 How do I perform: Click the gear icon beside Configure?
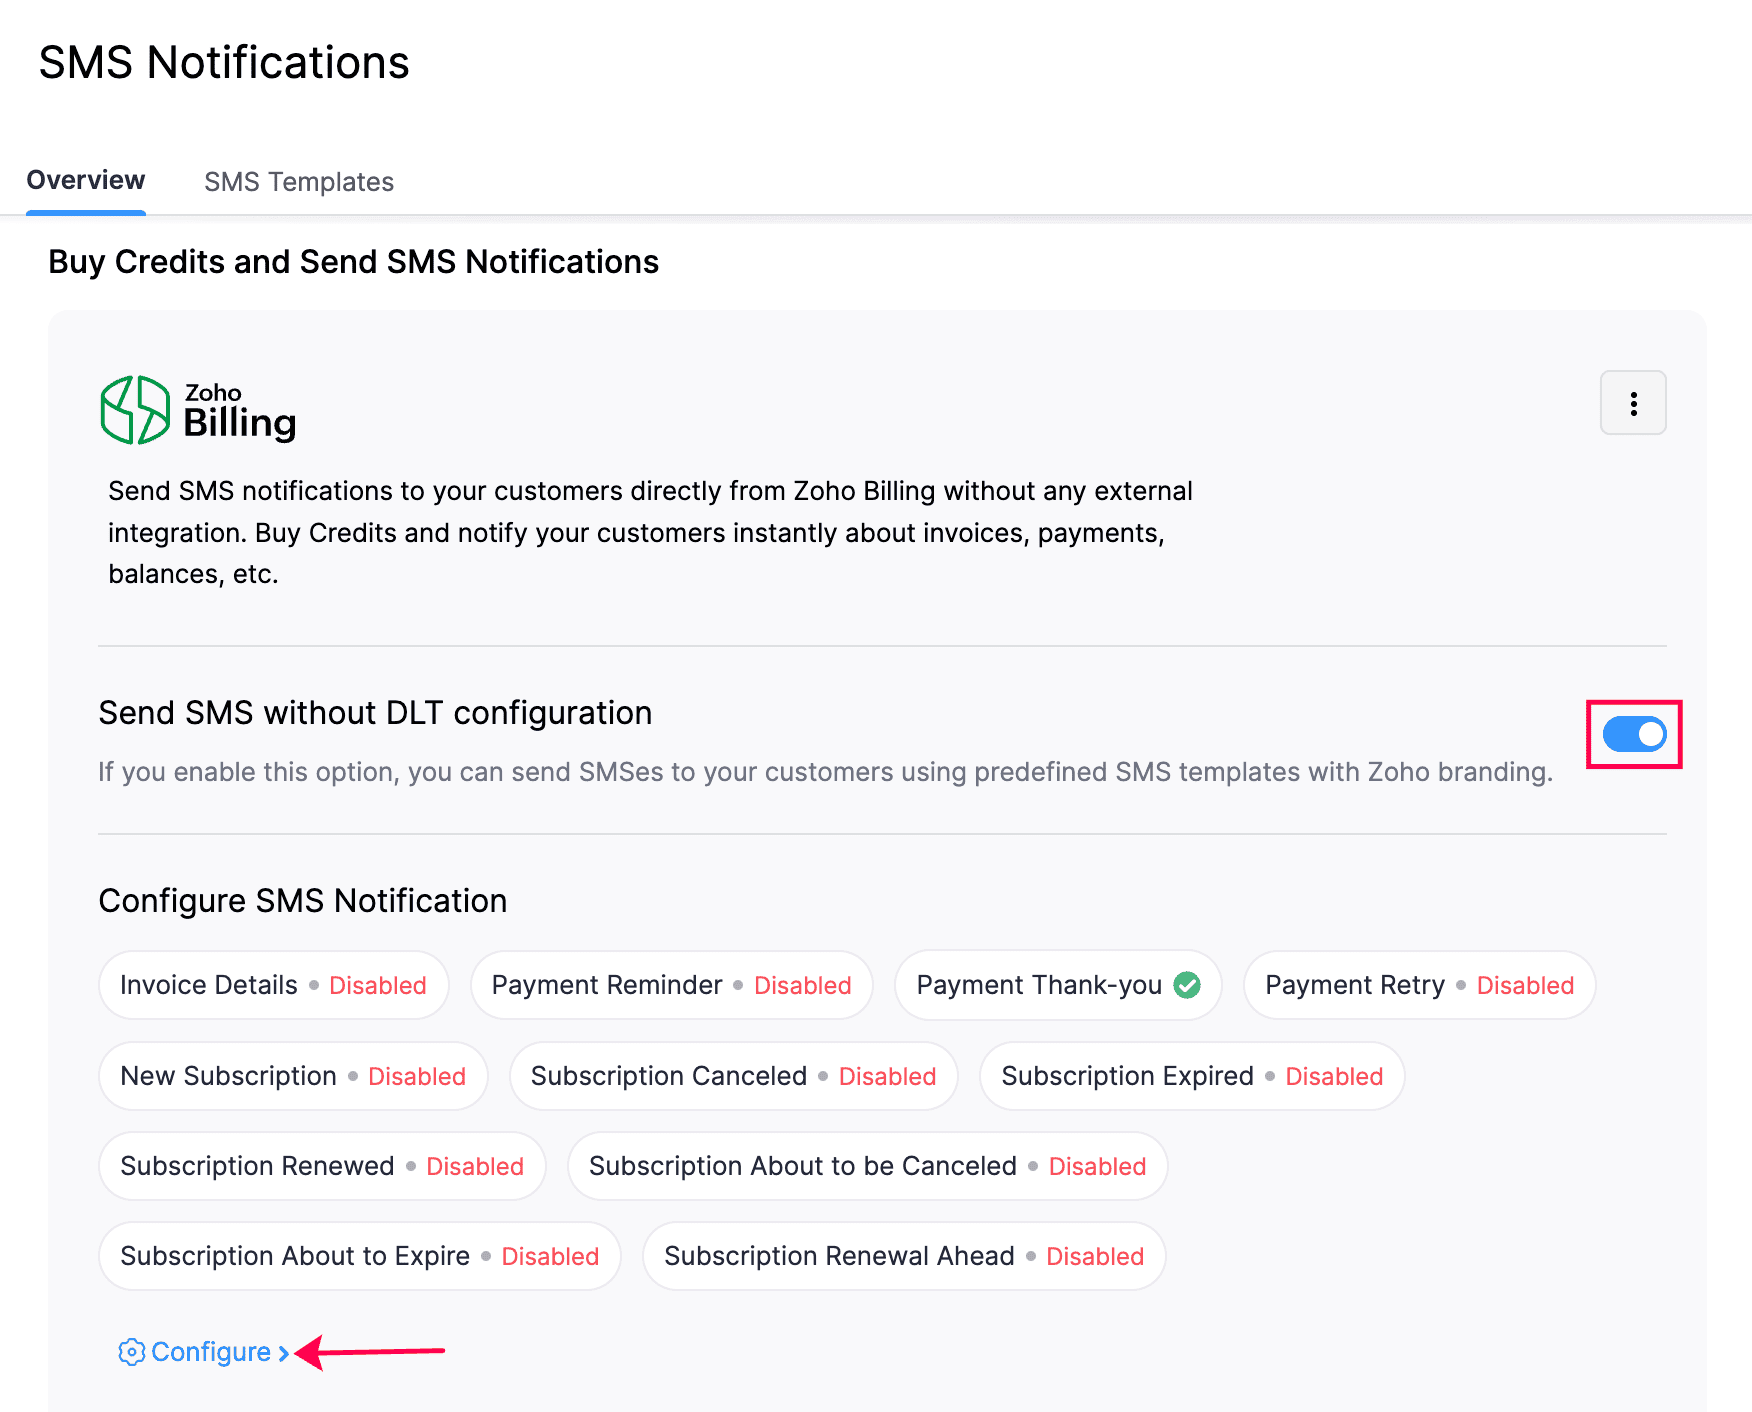[131, 1352]
